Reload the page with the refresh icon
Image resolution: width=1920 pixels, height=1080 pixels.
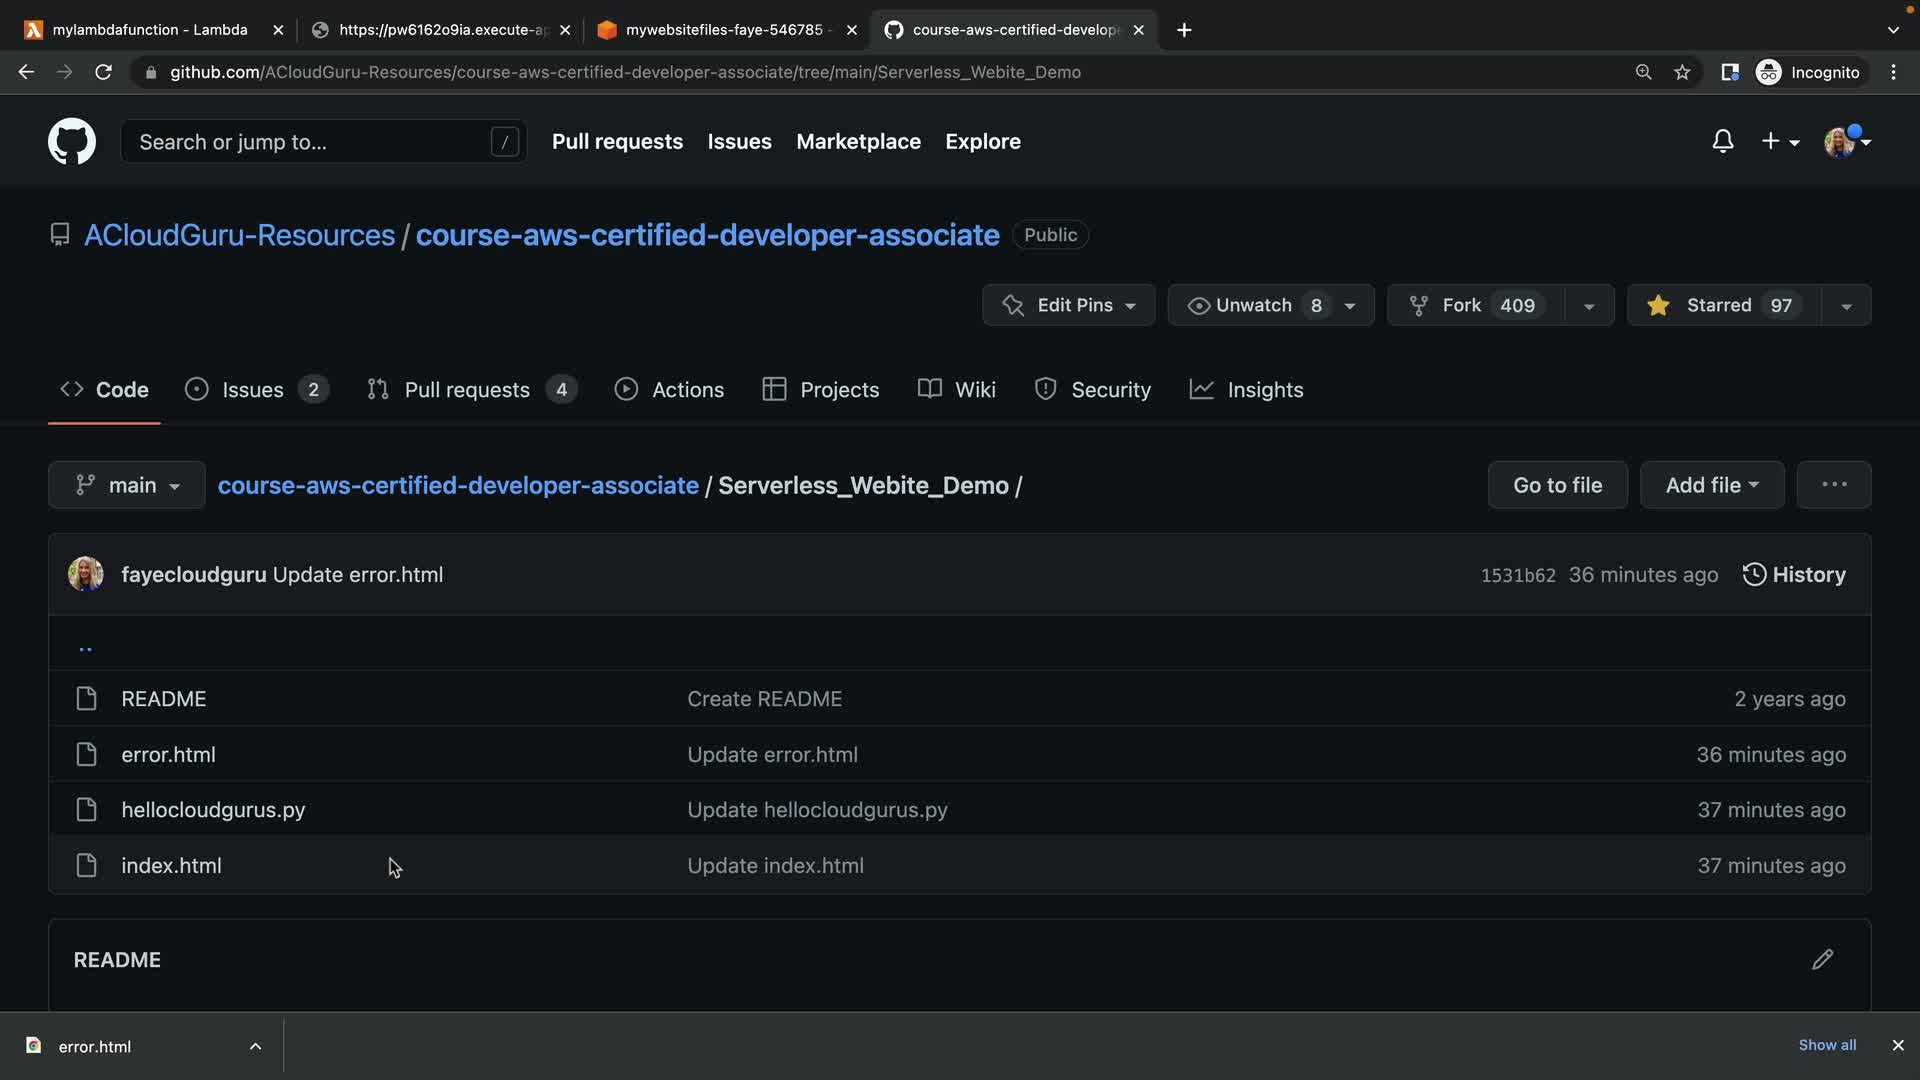pos(103,72)
